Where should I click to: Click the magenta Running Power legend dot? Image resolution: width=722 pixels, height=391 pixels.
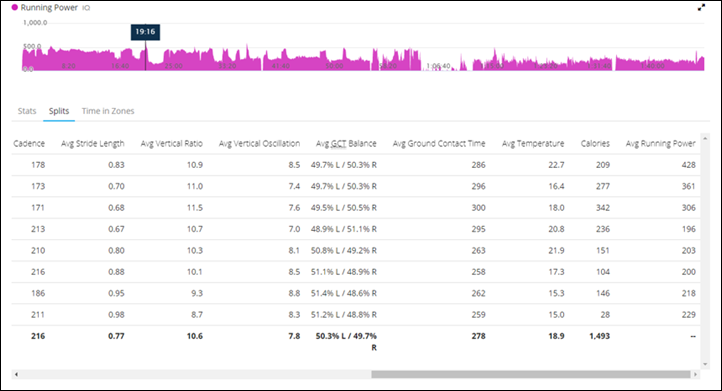pyautogui.click(x=15, y=7)
